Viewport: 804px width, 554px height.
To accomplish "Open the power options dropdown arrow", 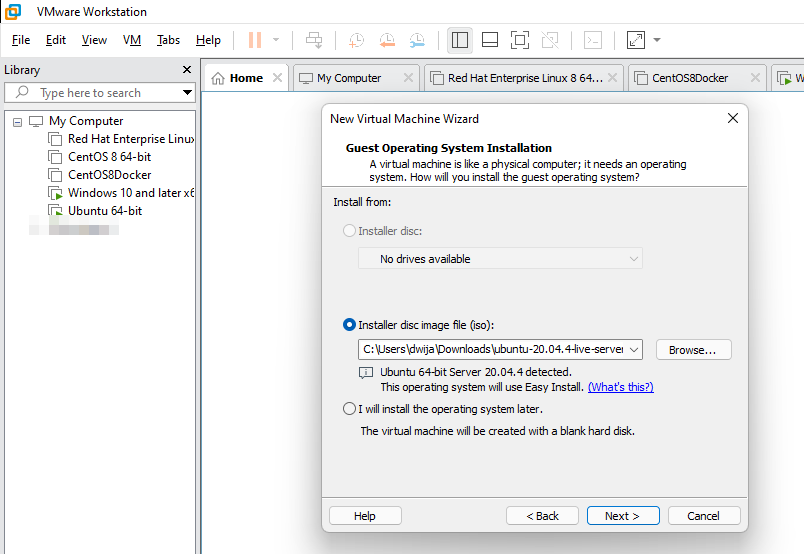I will [276, 40].
